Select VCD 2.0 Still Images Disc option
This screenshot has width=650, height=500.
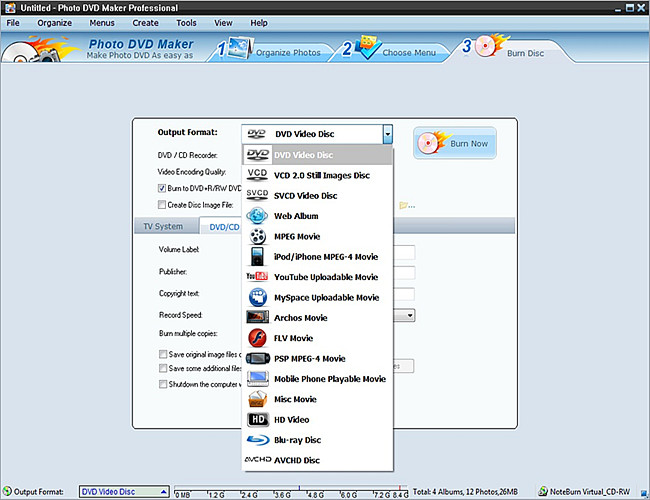click(x=318, y=175)
